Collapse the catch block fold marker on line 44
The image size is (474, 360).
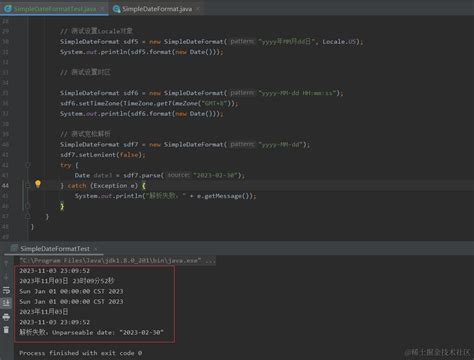coord(28,185)
